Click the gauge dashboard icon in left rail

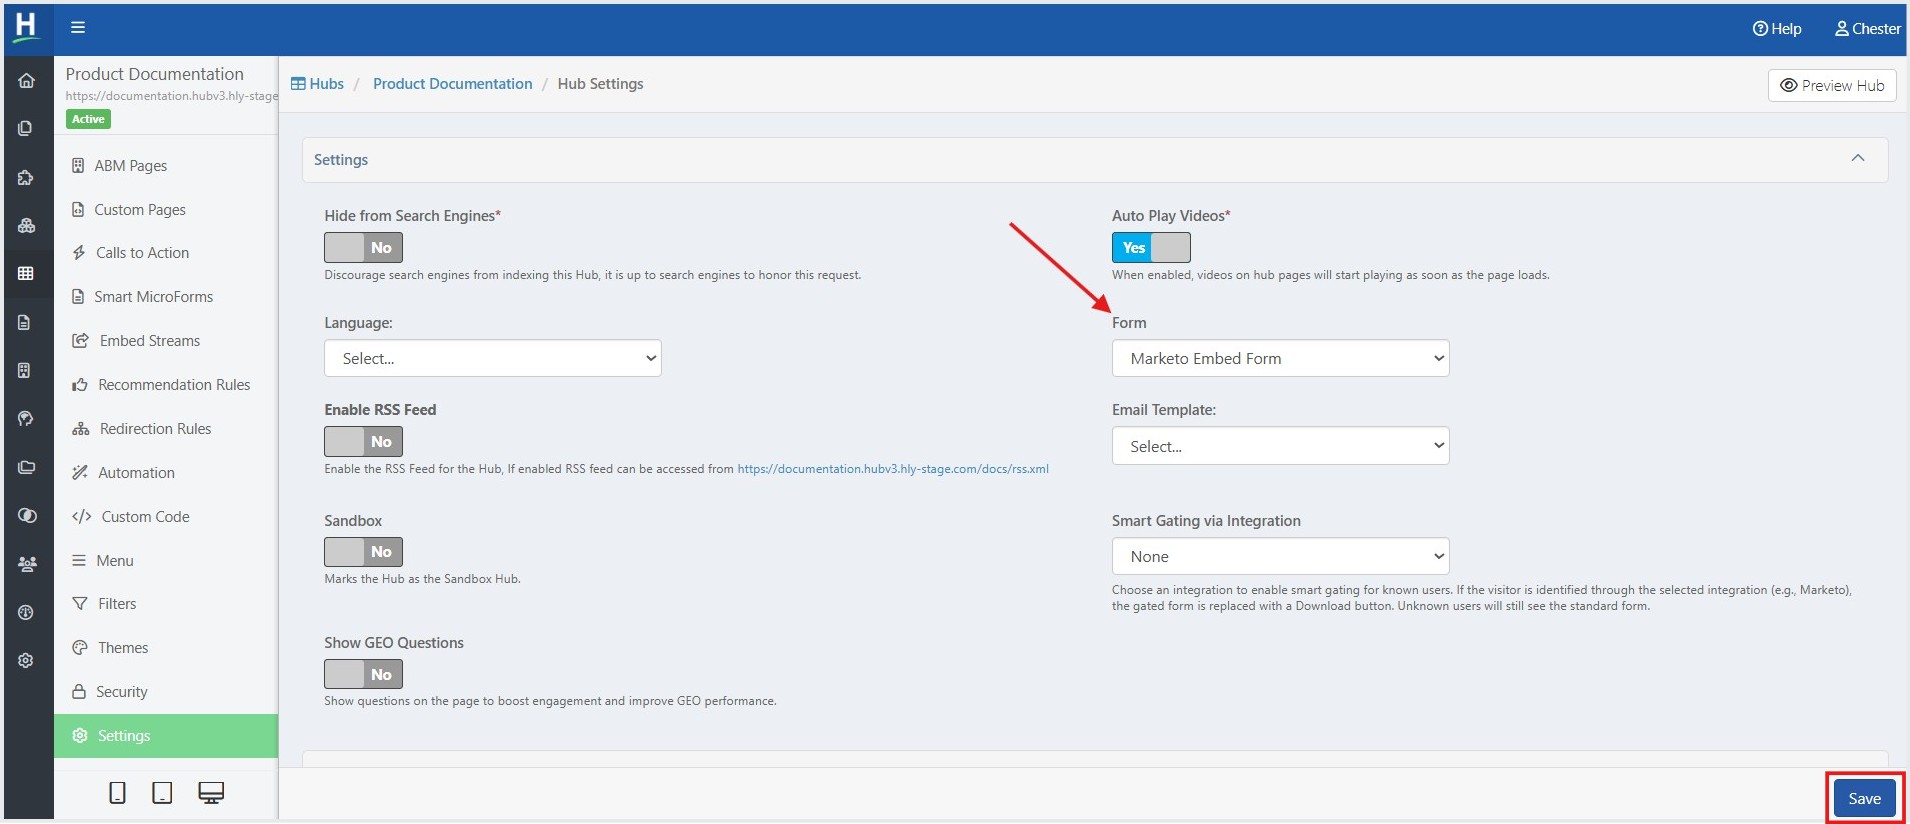coord(26,612)
